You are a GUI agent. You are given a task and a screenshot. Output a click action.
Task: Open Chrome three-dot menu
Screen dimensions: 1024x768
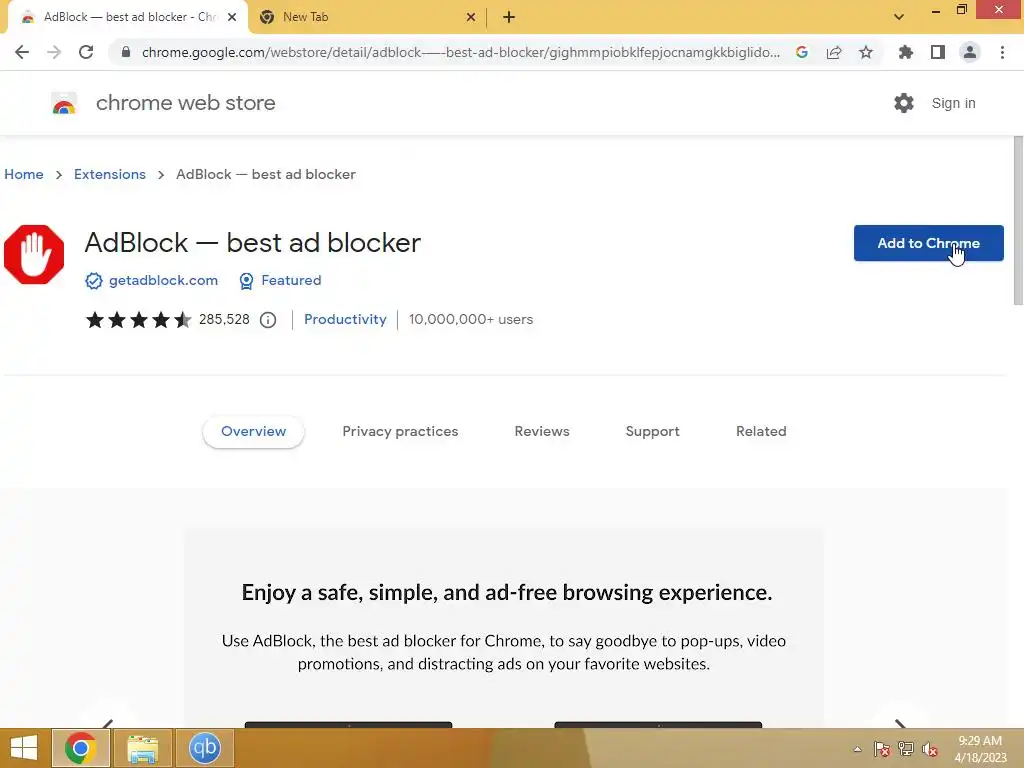1002,52
